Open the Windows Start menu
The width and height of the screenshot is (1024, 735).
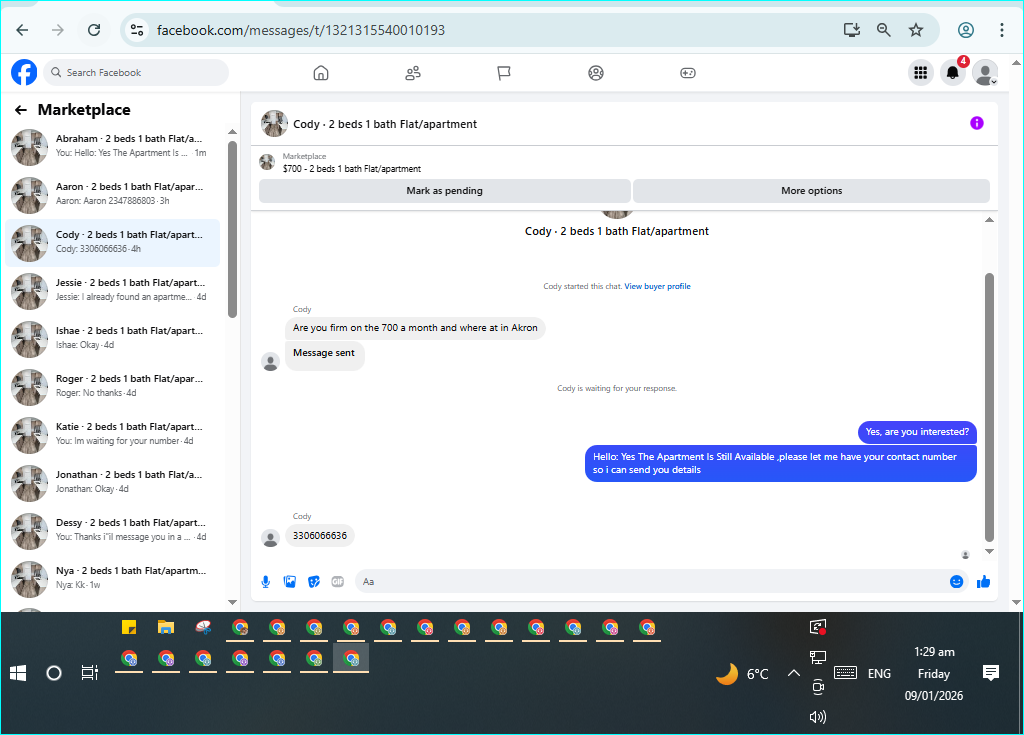18,673
